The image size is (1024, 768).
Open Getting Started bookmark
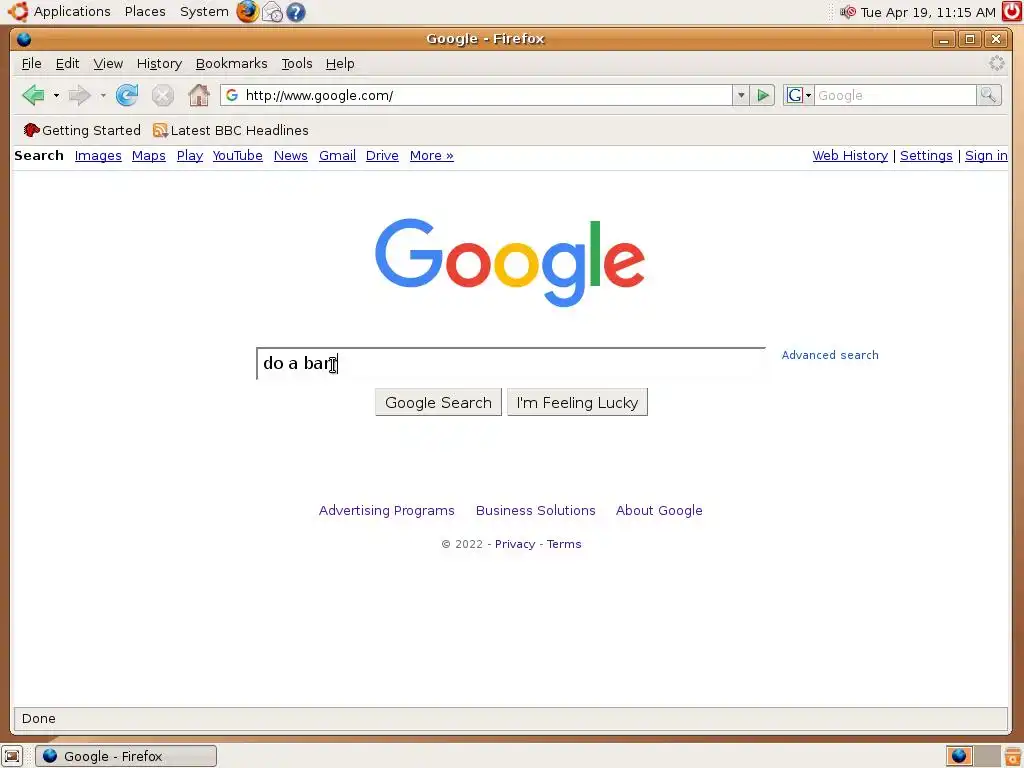pyautogui.click(x=82, y=131)
